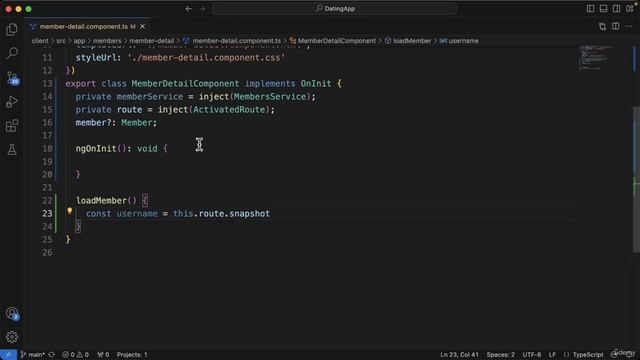Click the 'src' breadcrumb segment
The image size is (640, 360).
pyautogui.click(x=61, y=41)
